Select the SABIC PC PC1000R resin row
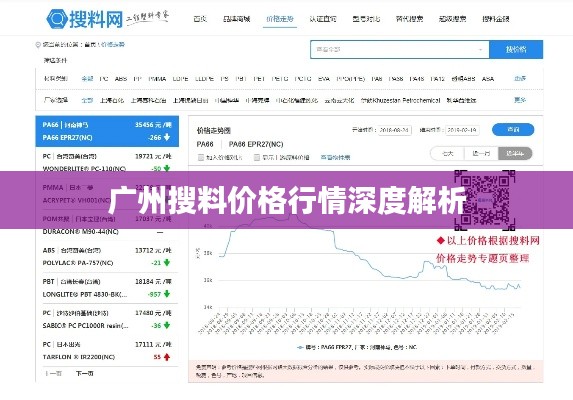573x400 pixels. tap(107, 319)
